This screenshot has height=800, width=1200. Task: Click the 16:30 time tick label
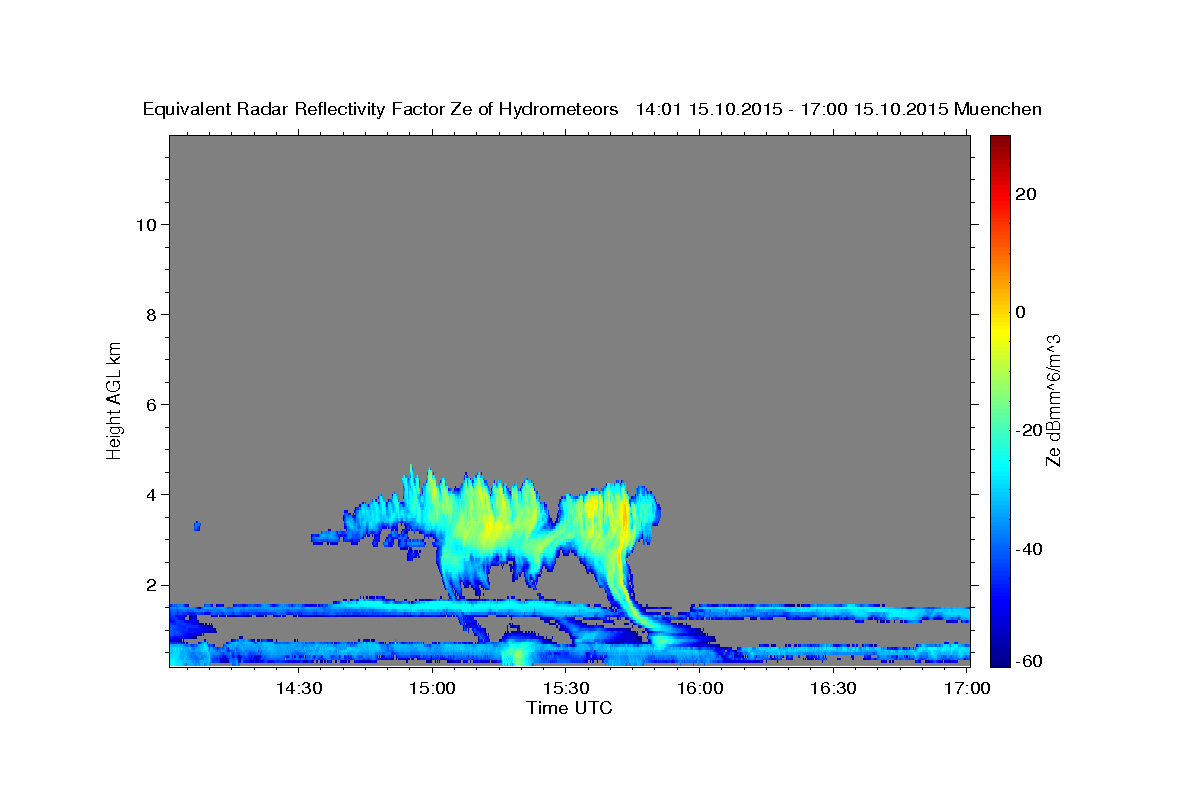pyautogui.click(x=832, y=688)
